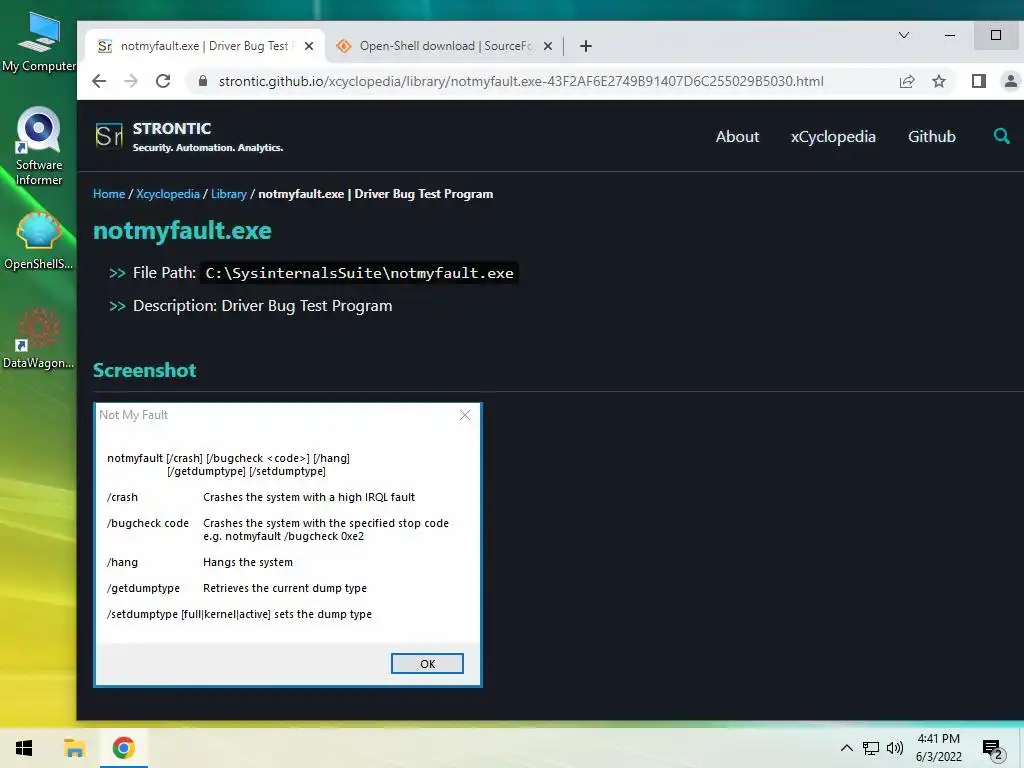Image resolution: width=1024 pixels, height=768 pixels.
Task: Open the xCyclopedia menu item
Action: pos(833,136)
